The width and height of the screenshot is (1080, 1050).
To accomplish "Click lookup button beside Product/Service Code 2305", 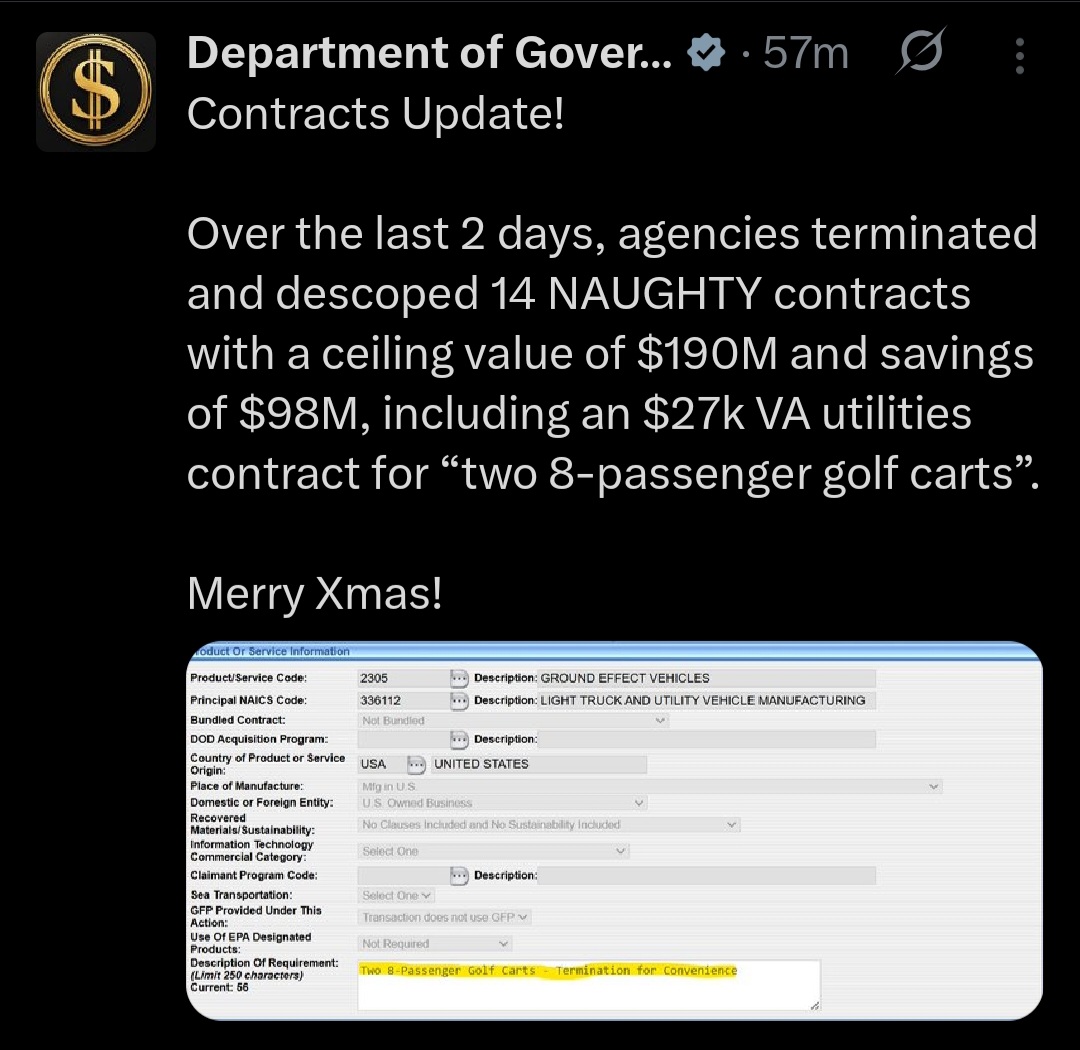I will (460, 678).
